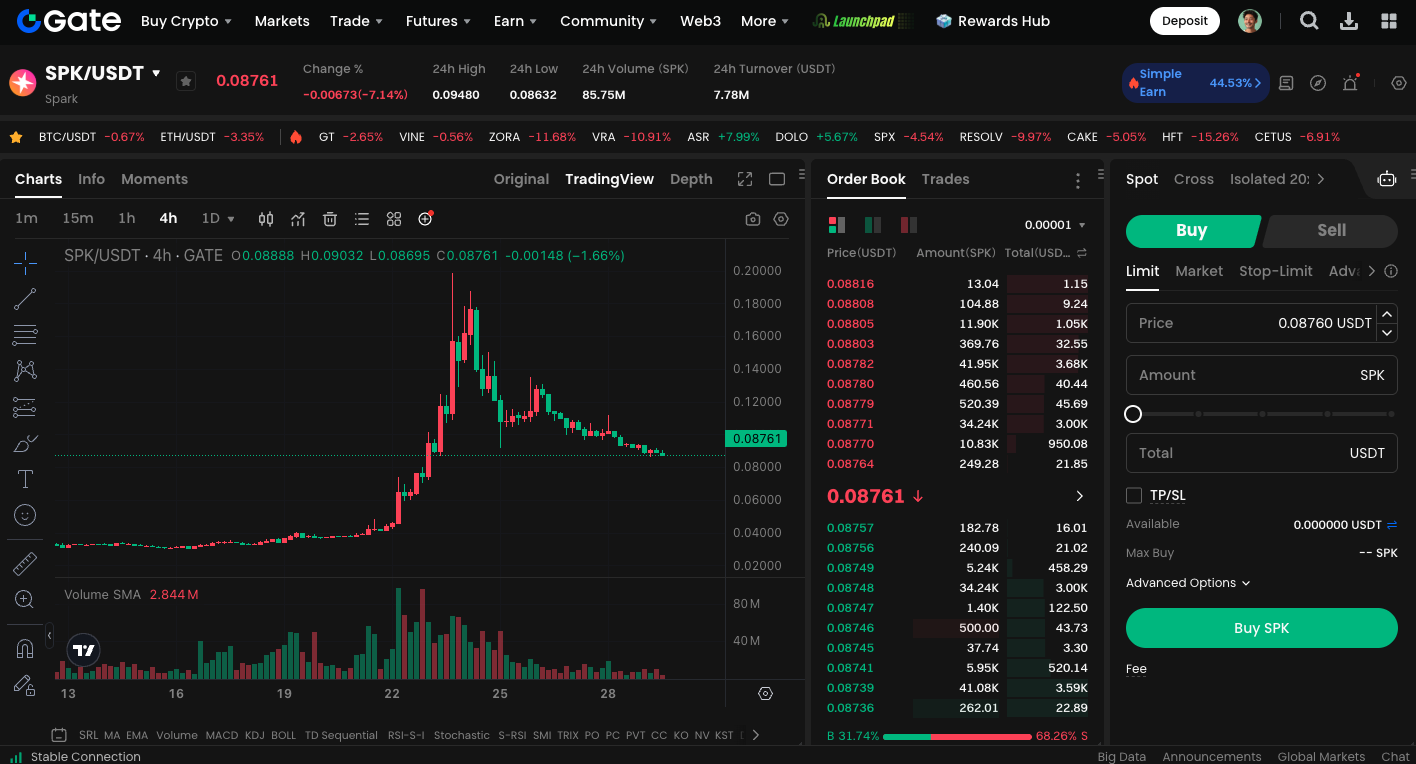Open the Magnet snapping tool
The height and width of the screenshot is (764, 1416).
tap(25, 647)
